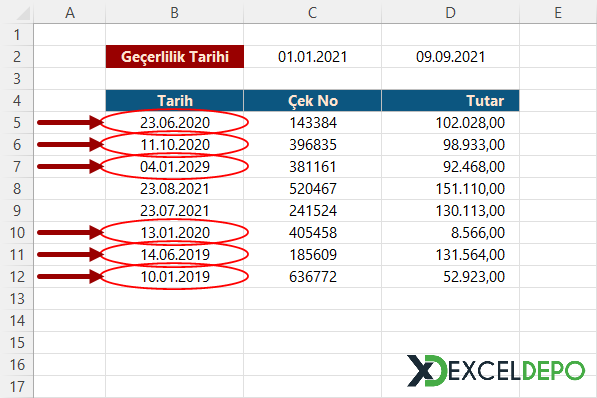The image size is (597, 398).
Task: Select column C header
Action: (x=313, y=13)
